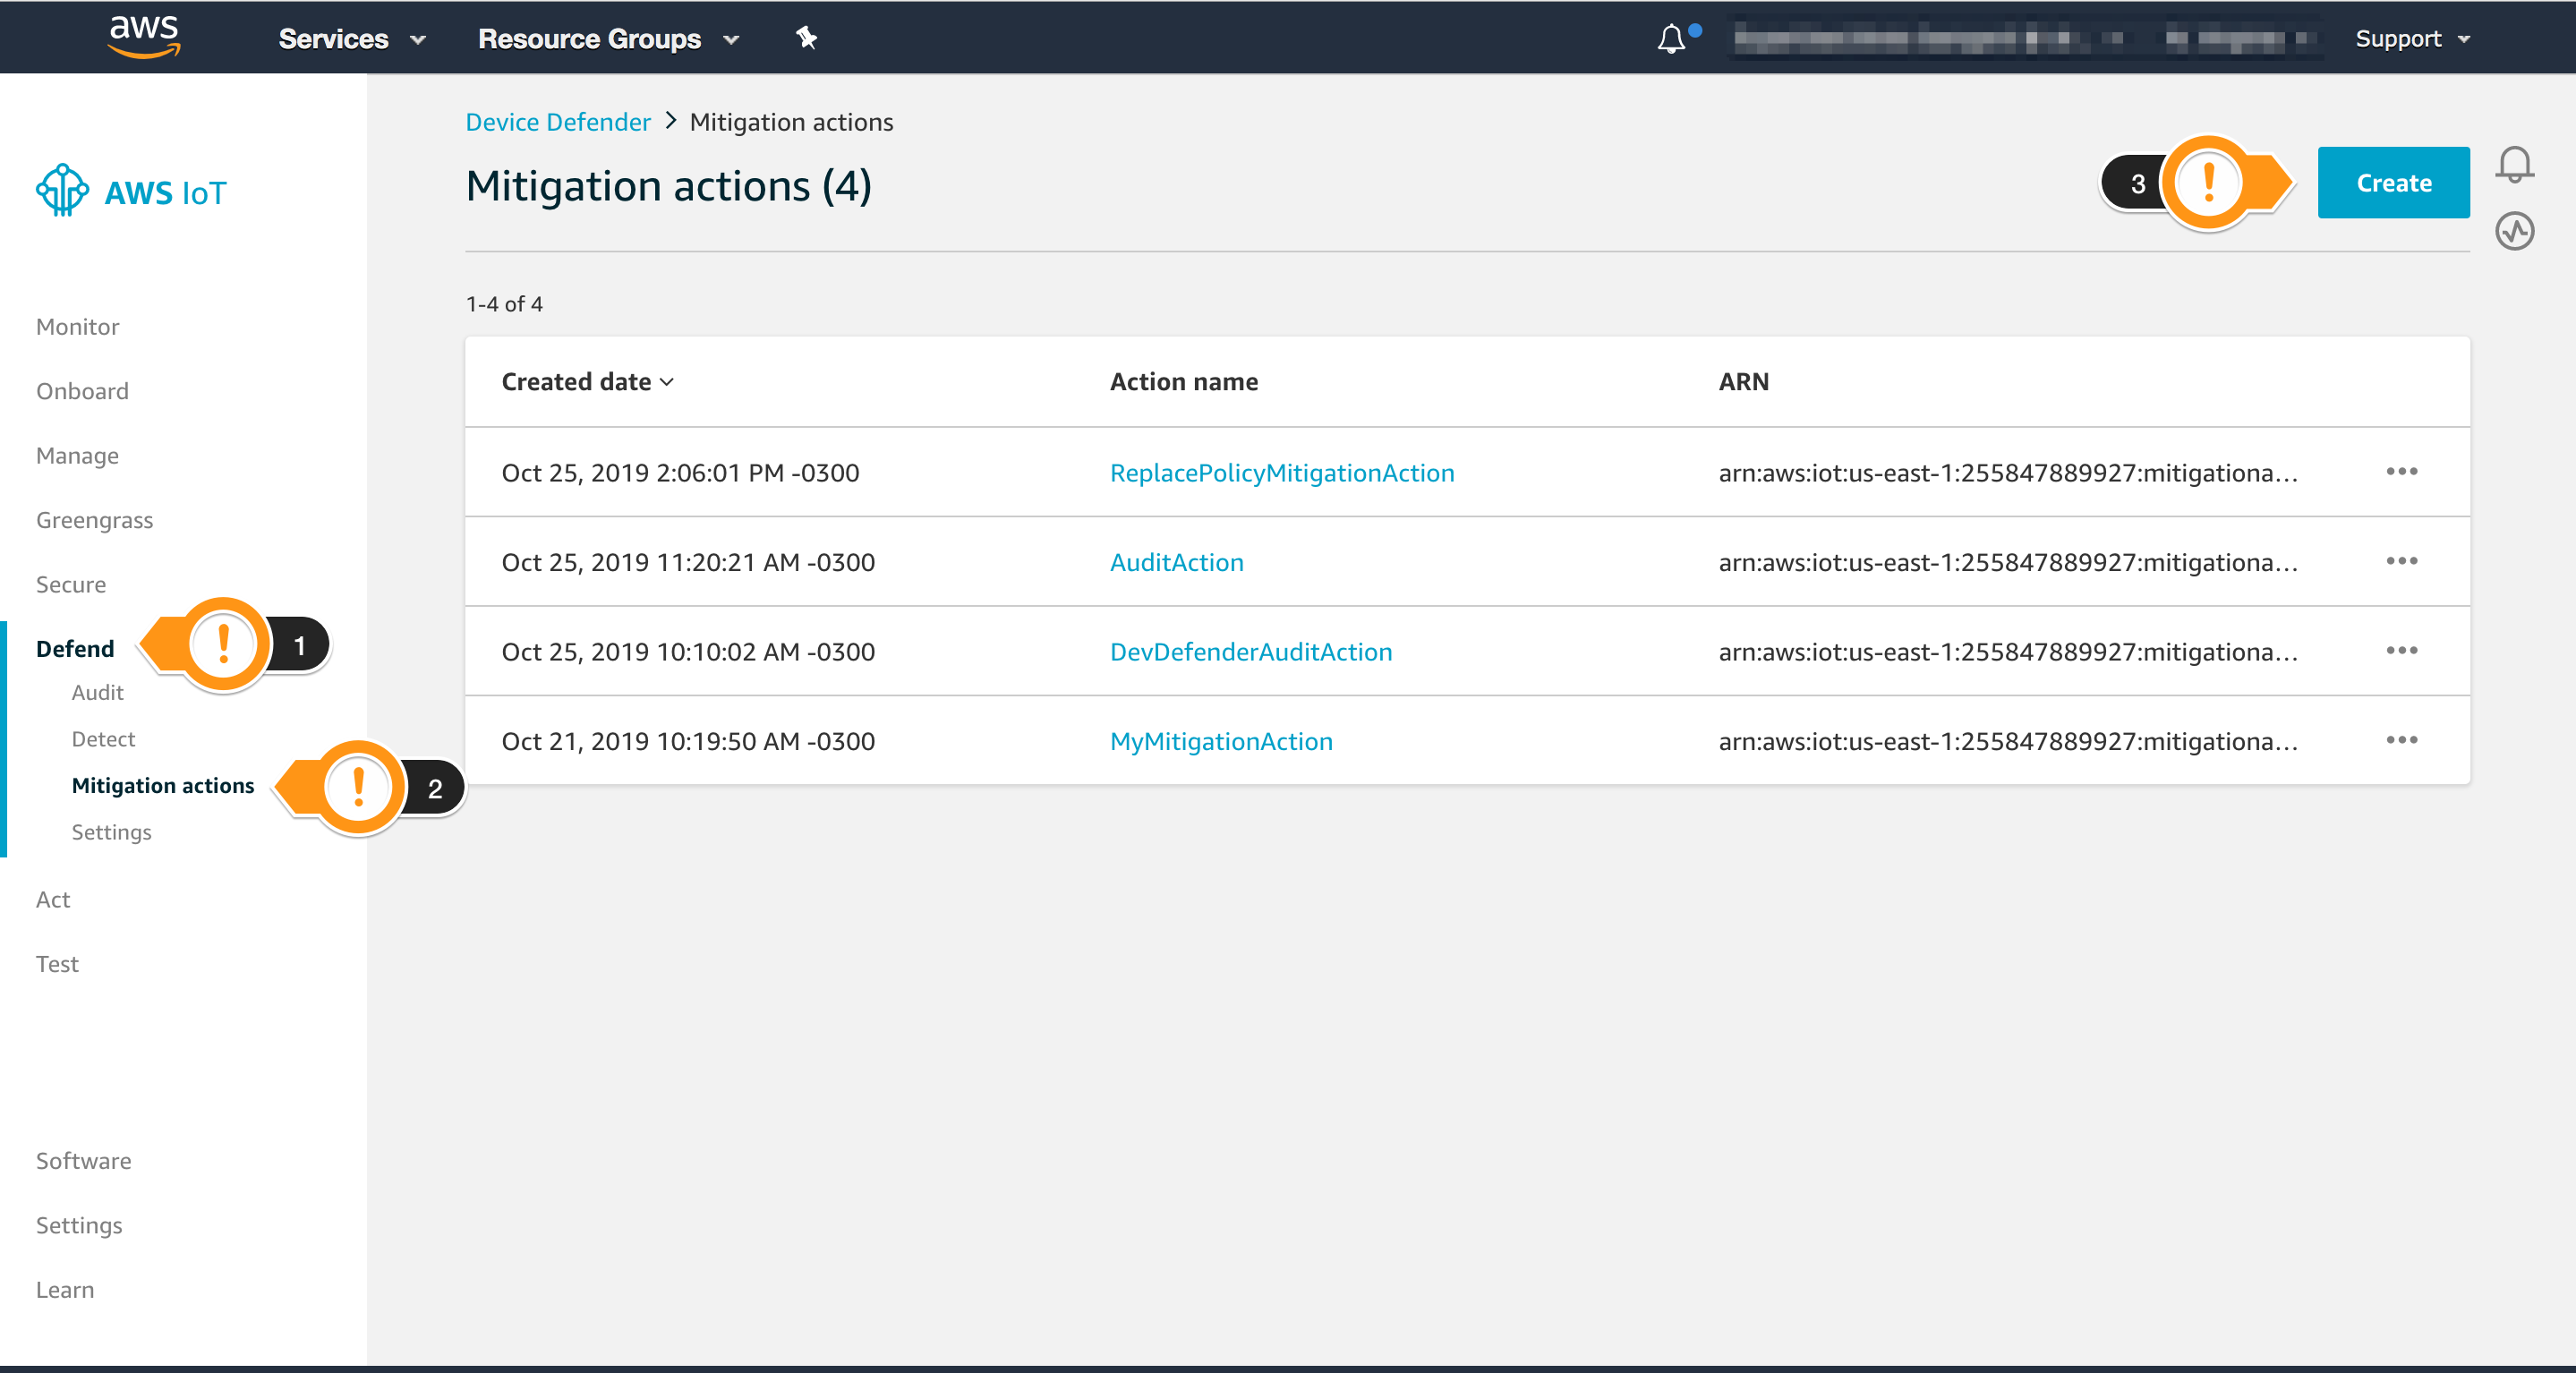Sort the table by Created date
Screen dimensions: 2576x1373
pyautogui.click(x=588, y=382)
